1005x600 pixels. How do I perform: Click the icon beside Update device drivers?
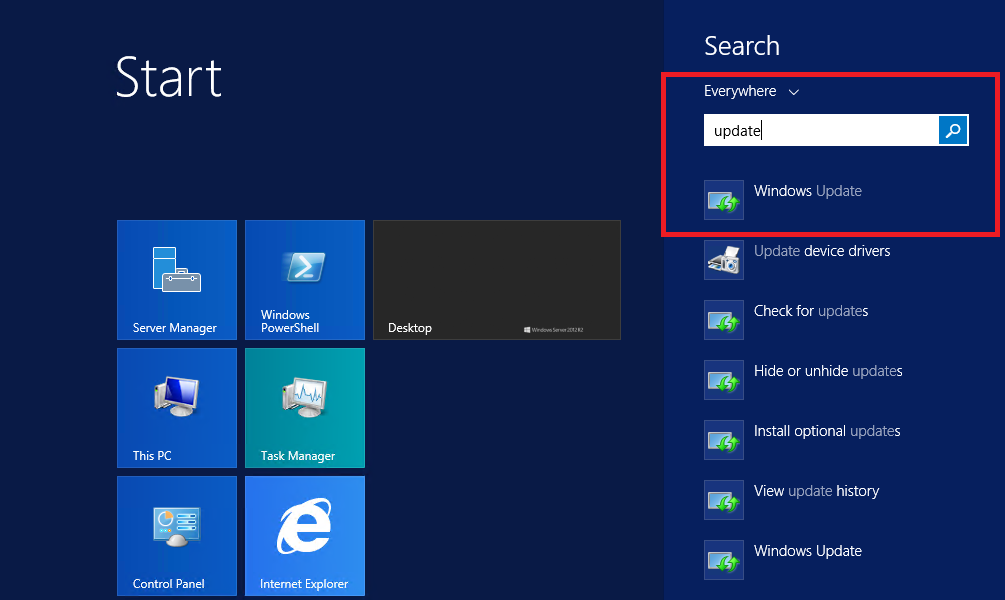click(724, 260)
